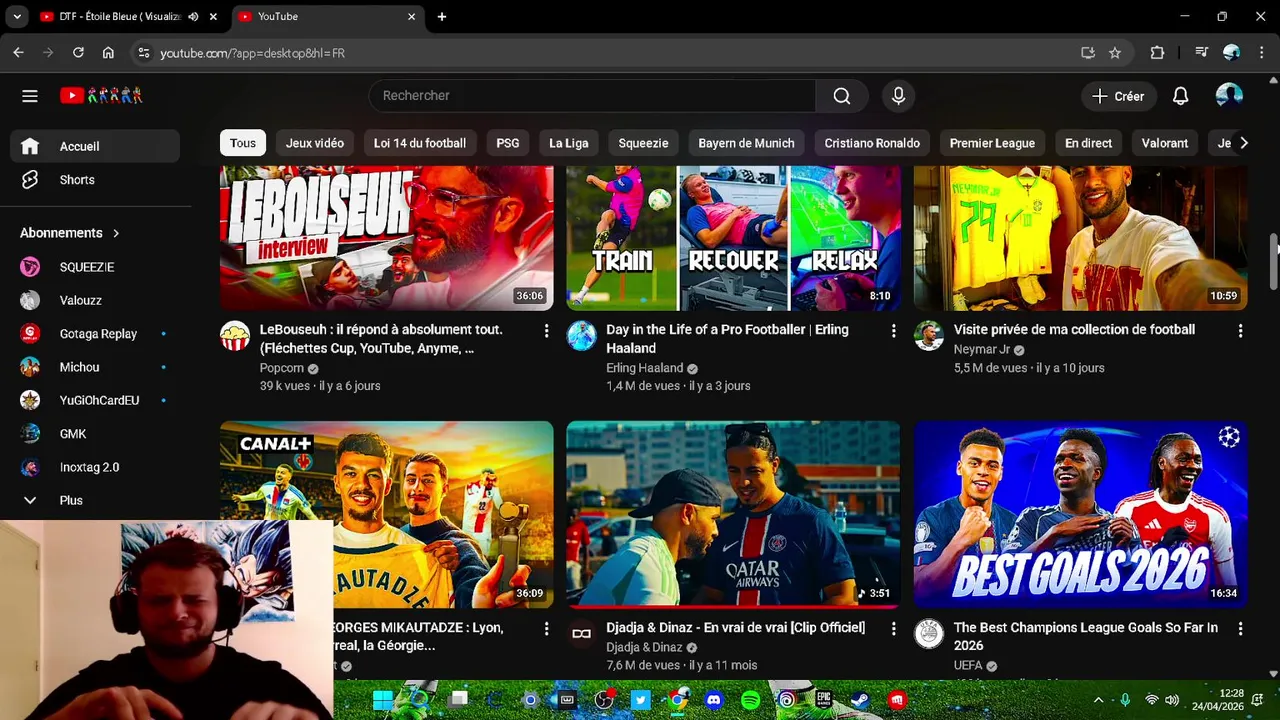Viewport: 1280px width, 720px height.
Task: Open Epic Games launcher in taskbar
Action: point(823,700)
